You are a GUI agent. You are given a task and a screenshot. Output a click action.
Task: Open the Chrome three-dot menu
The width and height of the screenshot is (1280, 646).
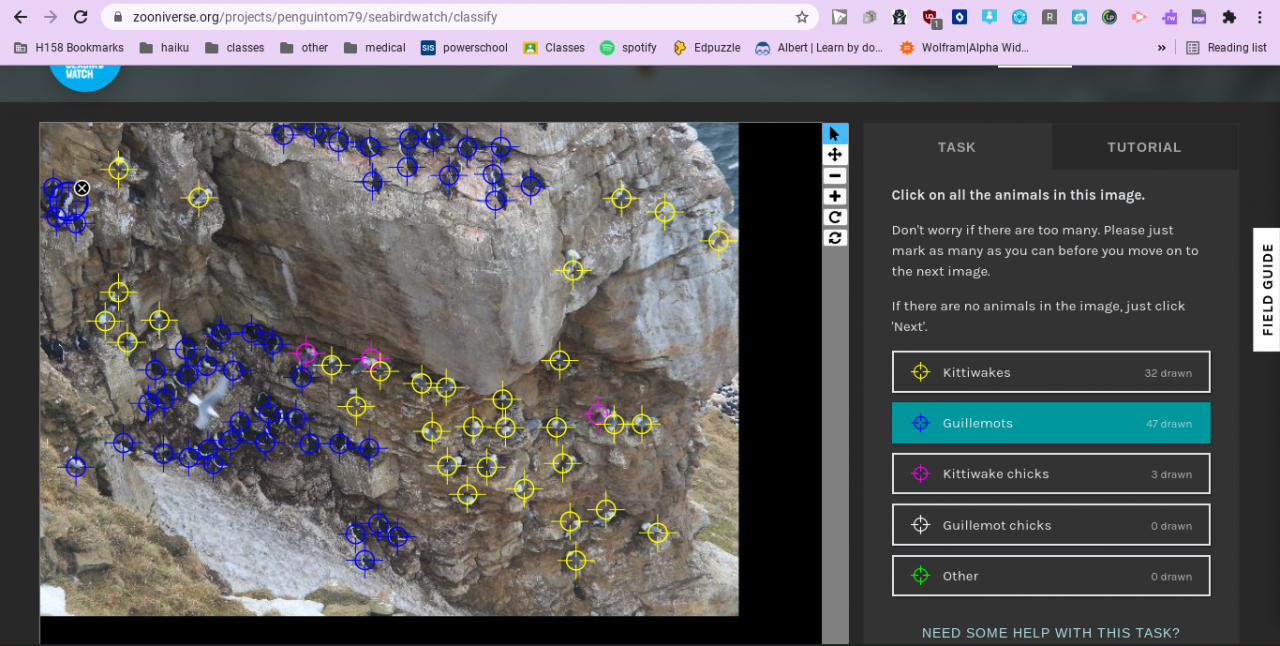(x=1259, y=17)
